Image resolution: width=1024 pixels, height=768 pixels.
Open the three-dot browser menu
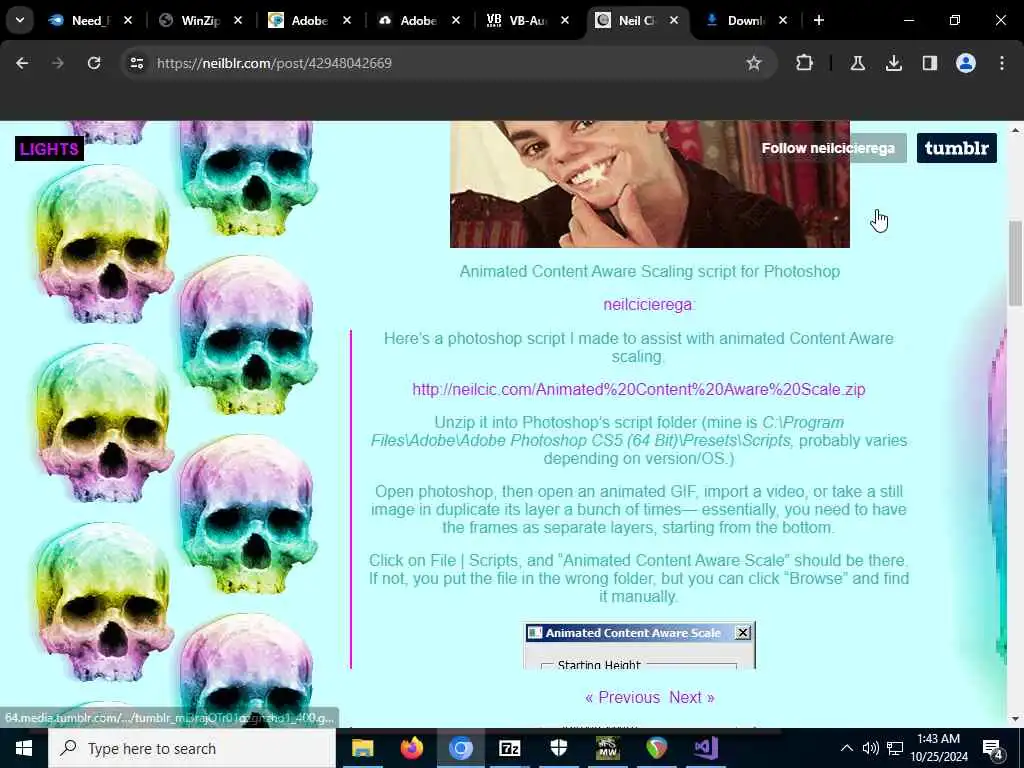[1002, 63]
